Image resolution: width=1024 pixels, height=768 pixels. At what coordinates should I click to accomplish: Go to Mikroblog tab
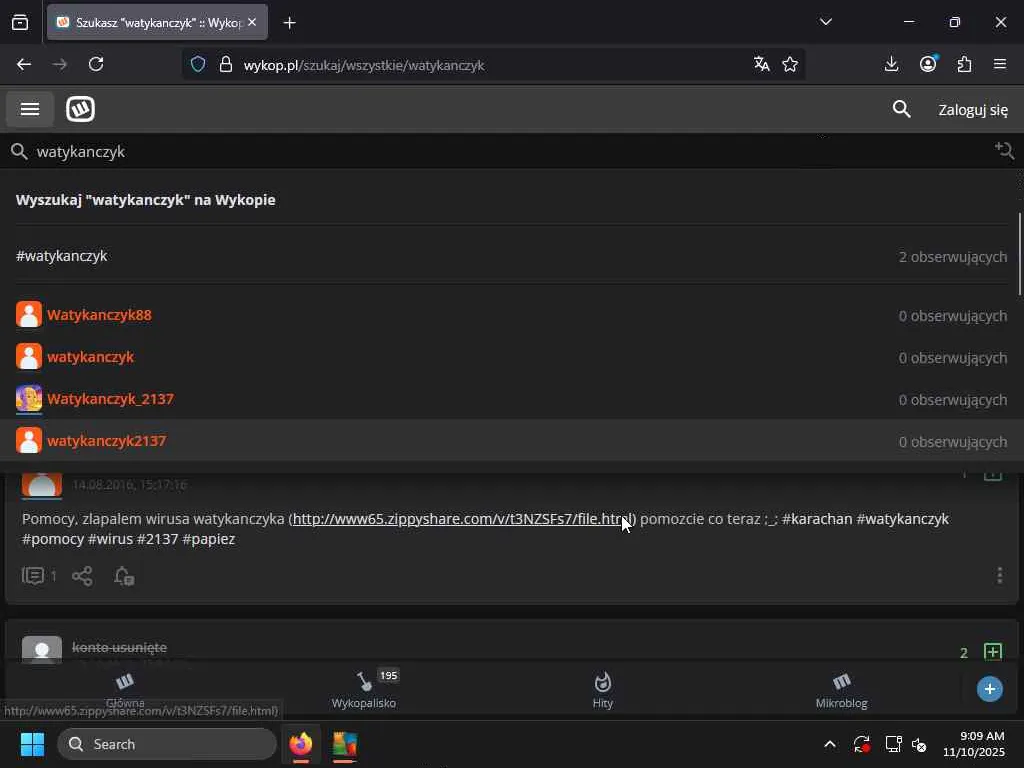(841, 690)
